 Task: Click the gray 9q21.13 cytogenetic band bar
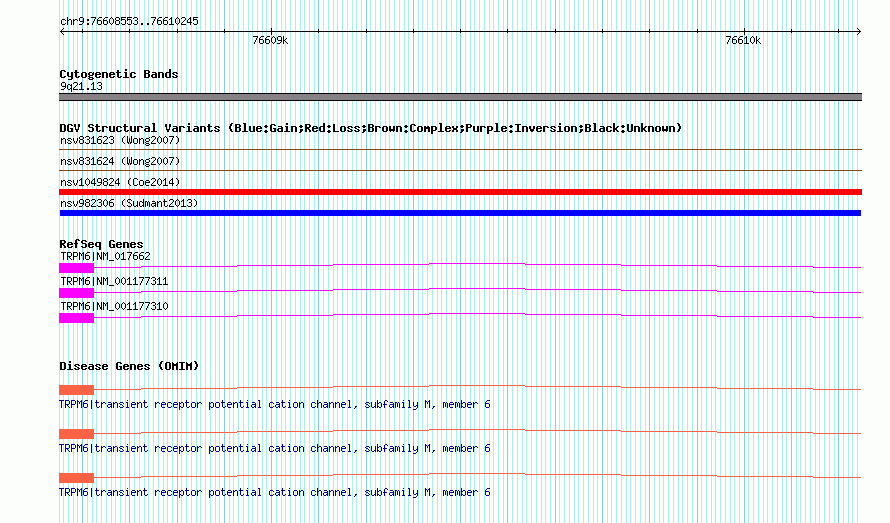(460, 97)
